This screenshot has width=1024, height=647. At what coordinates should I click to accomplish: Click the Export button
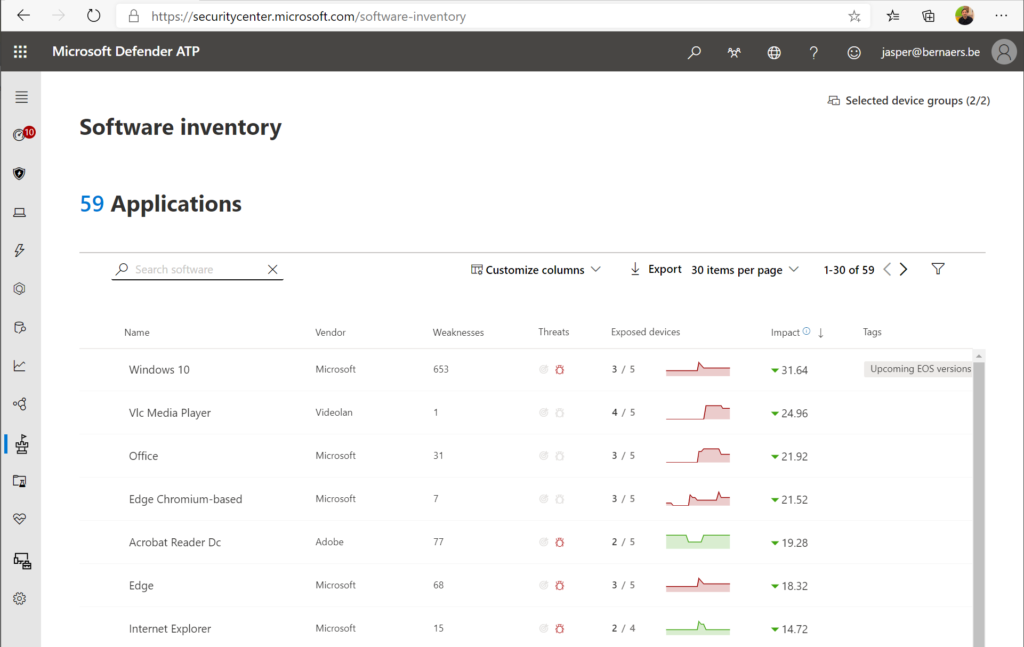656,269
